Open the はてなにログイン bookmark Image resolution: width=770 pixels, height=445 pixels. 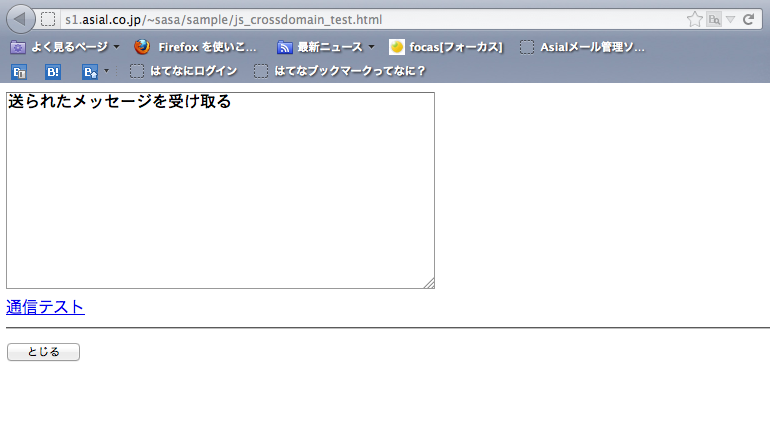(184, 71)
